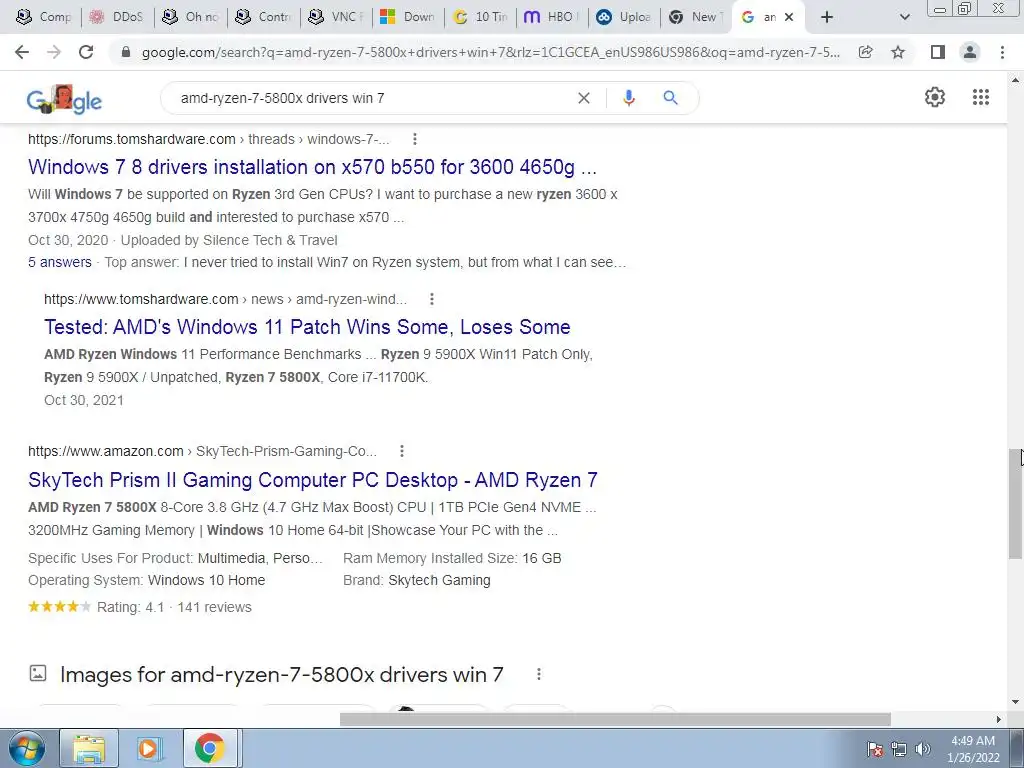Reload the current page
The image size is (1024, 768).
pyautogui.click(x=86, y=52)
